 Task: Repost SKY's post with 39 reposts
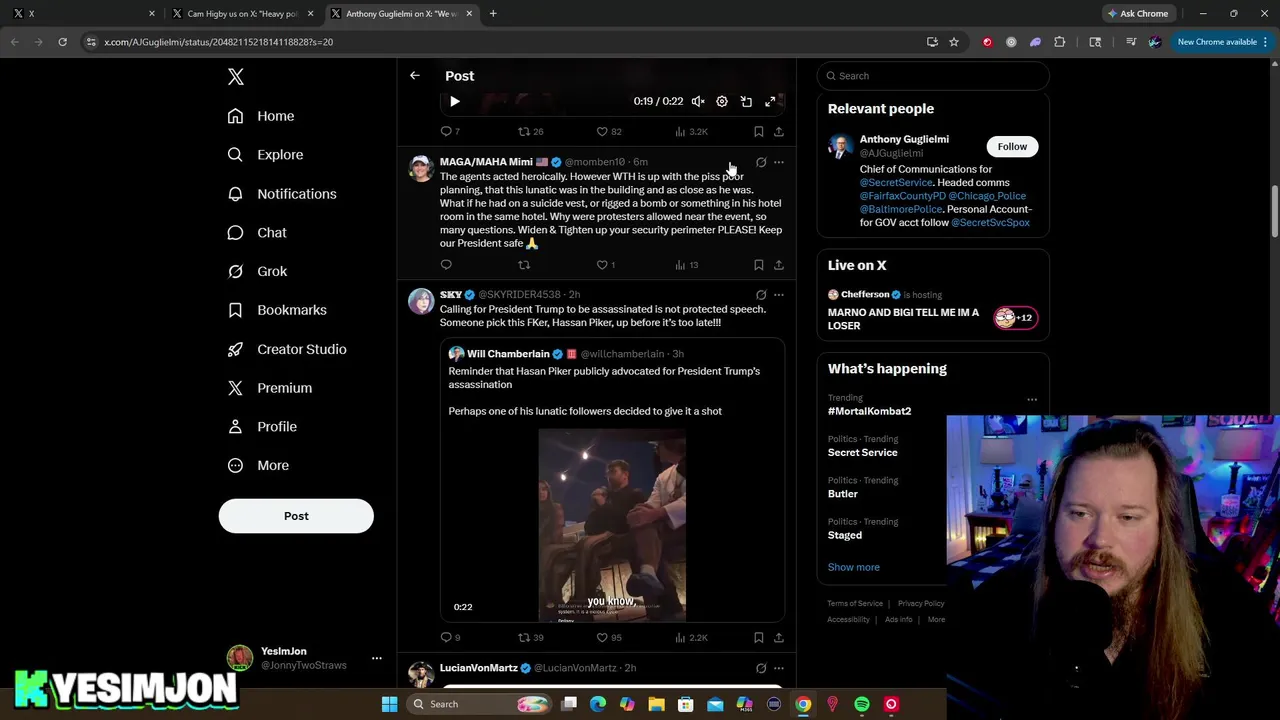pos(530,638)
